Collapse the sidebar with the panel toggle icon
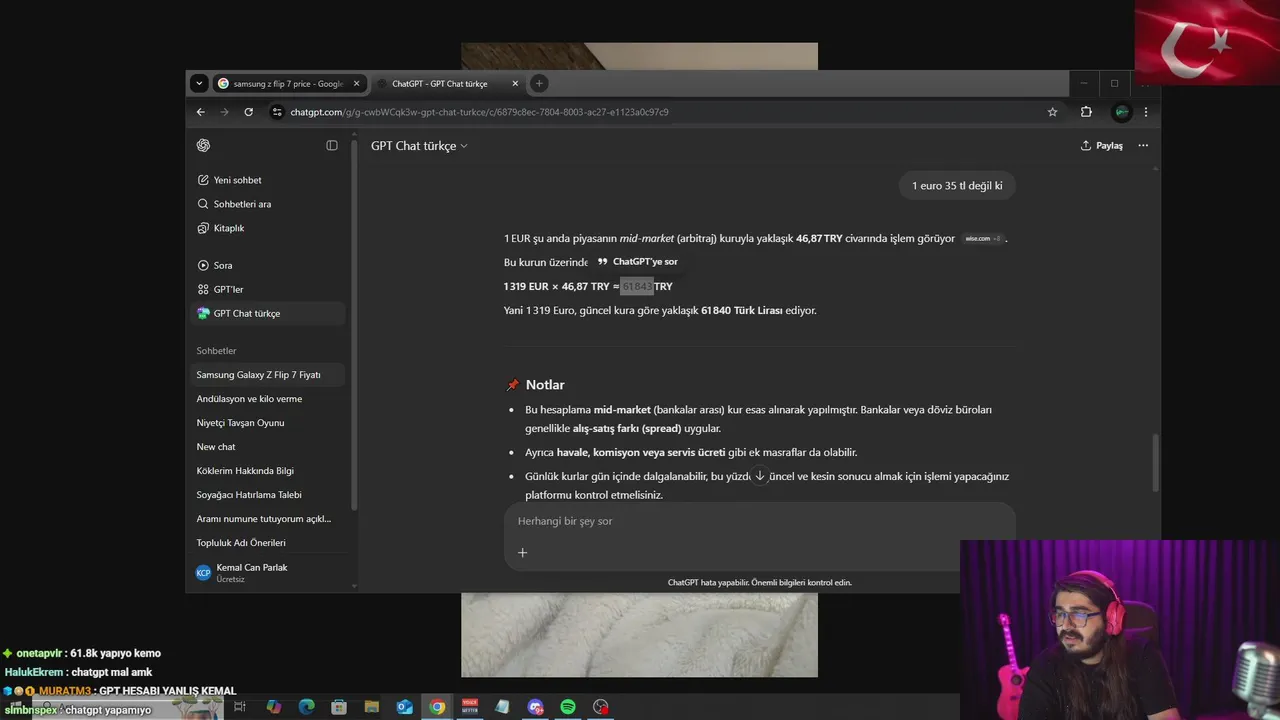This screenshot has width=1280, height=720. [332, 145]
